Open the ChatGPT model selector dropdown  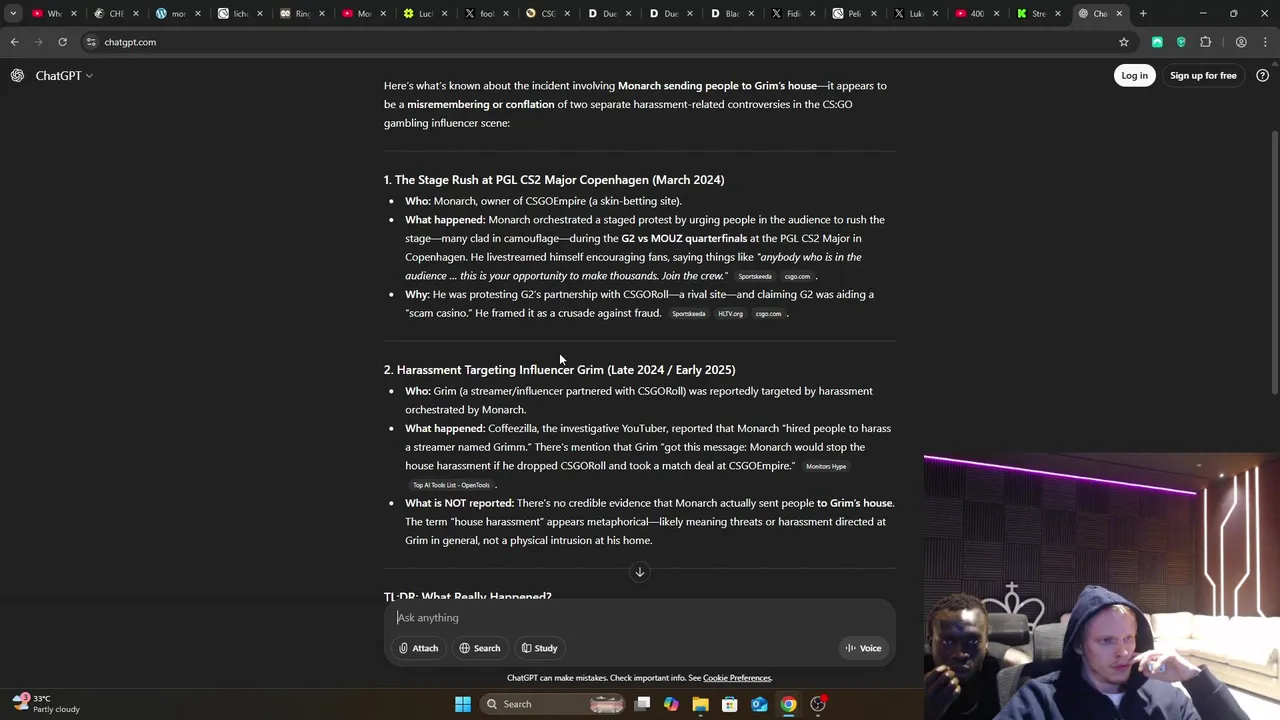(64, 76)
